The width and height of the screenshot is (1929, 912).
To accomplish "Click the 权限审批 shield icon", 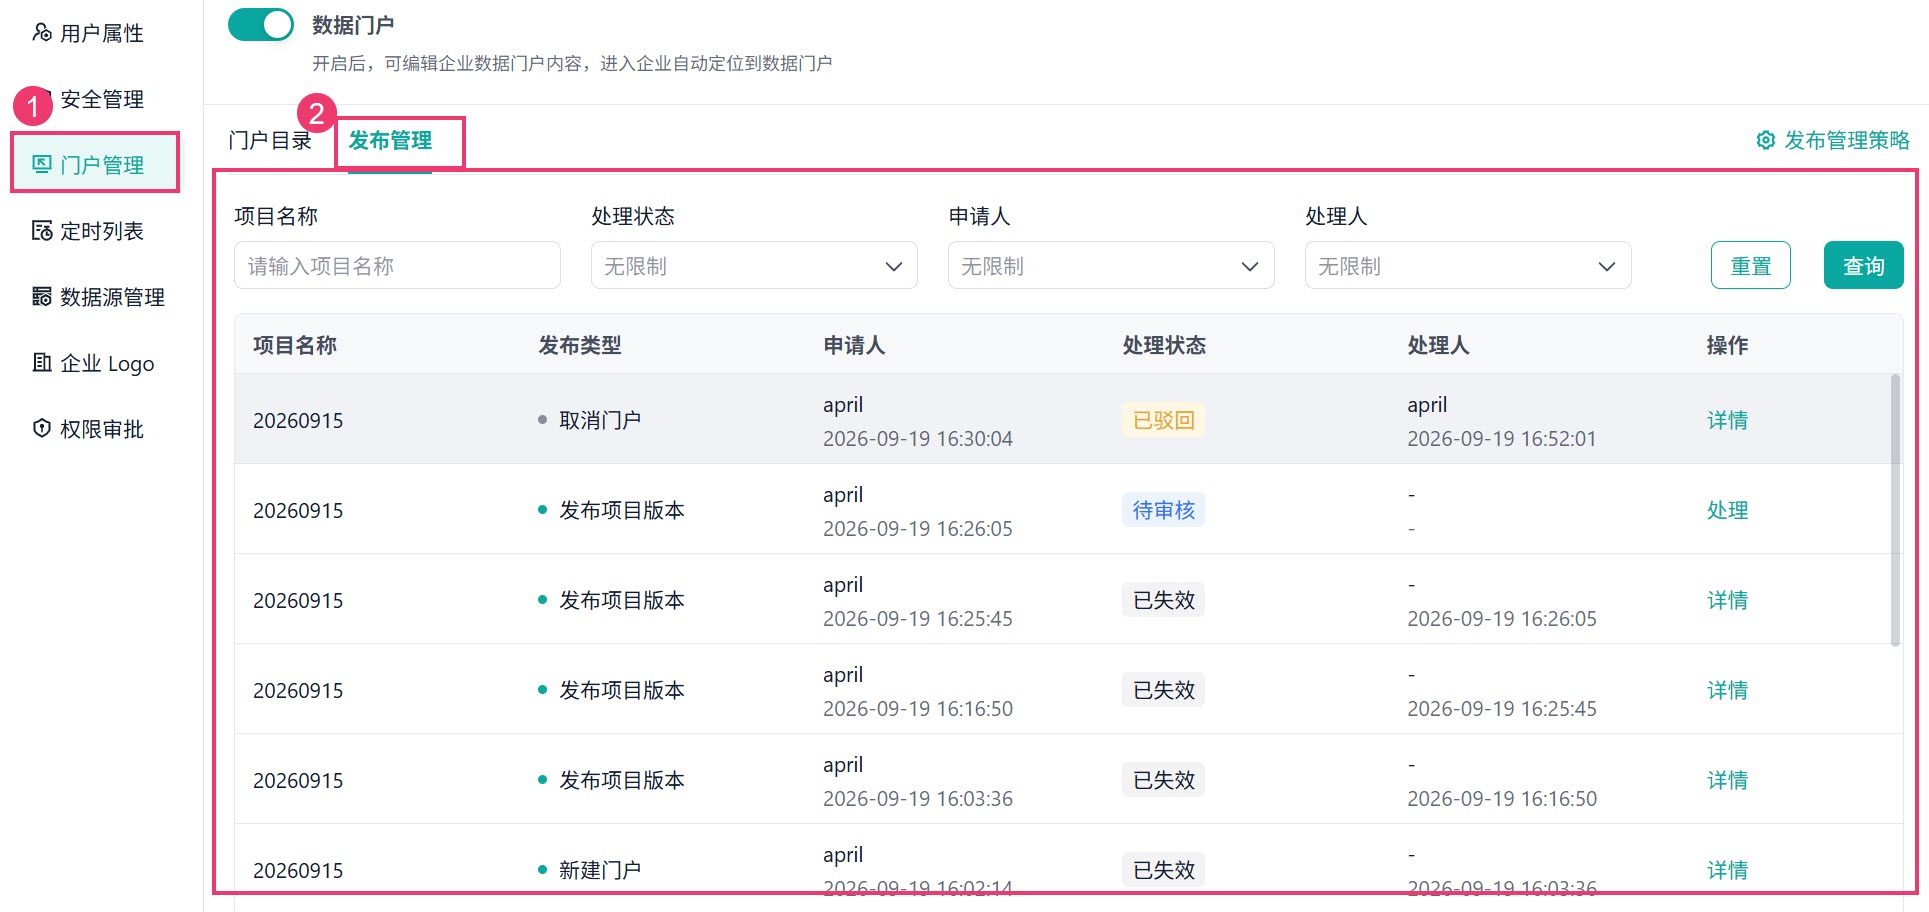I will point(42,429).
